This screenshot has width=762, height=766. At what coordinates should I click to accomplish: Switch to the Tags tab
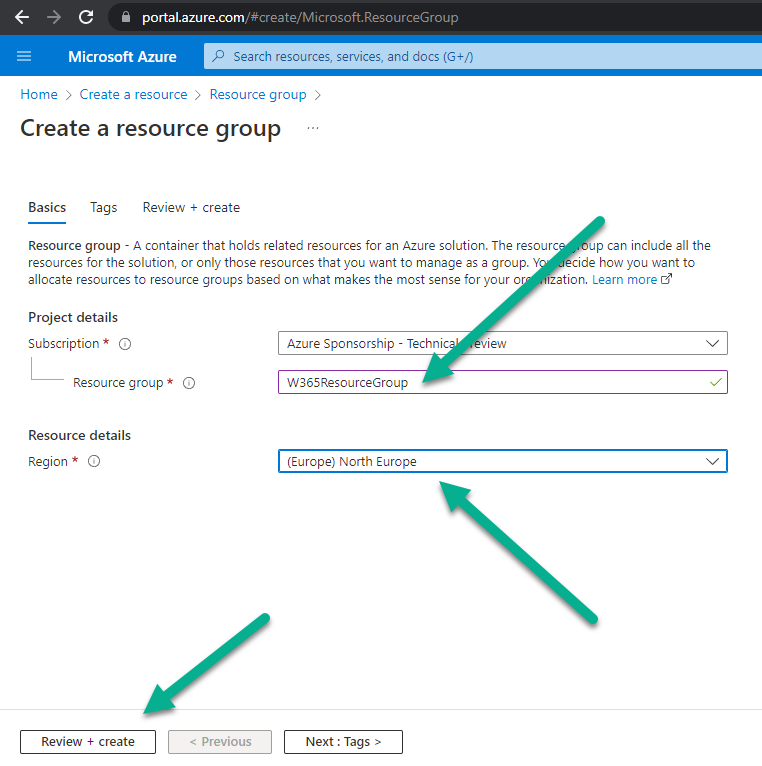(104, 208)
